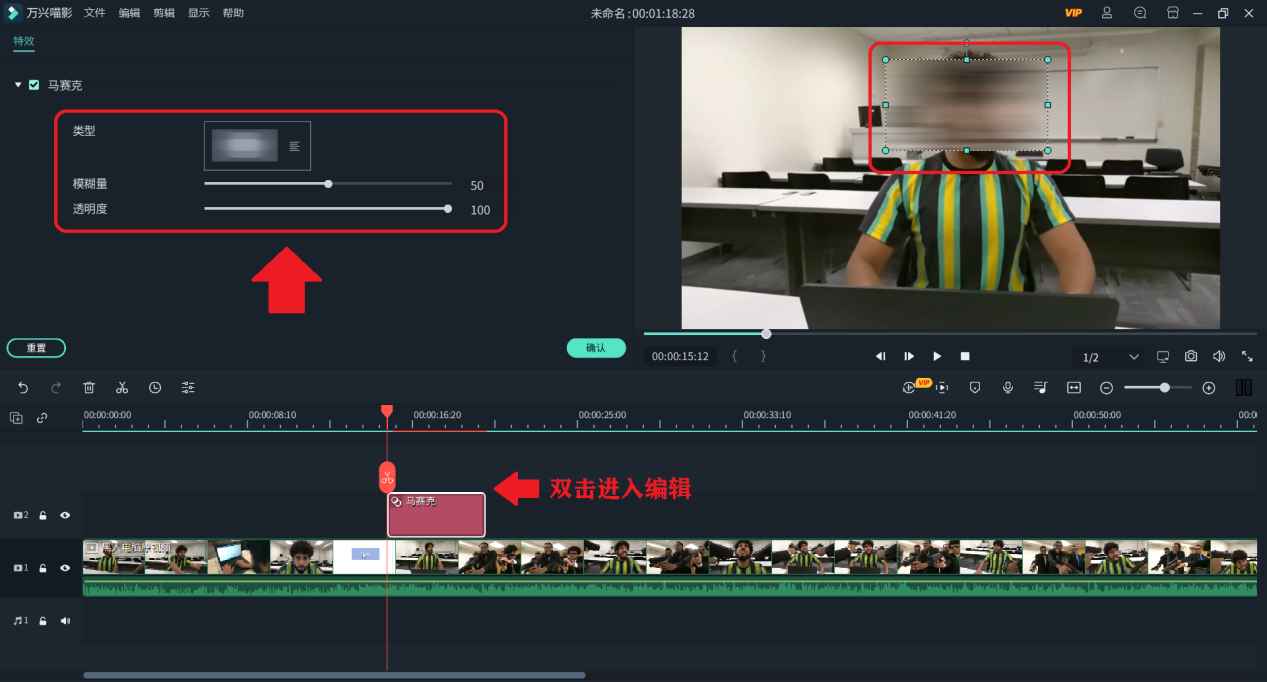
Task: Open the 剪辑 menu
Action: pos(164,13)
